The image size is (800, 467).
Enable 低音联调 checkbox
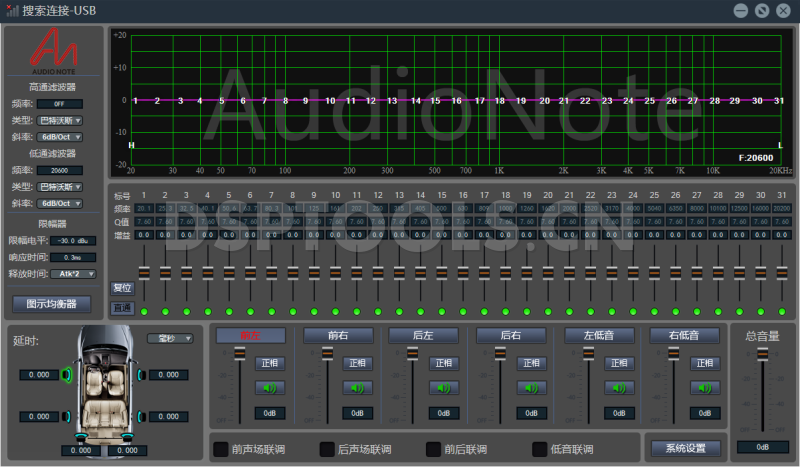pos(539,449)
